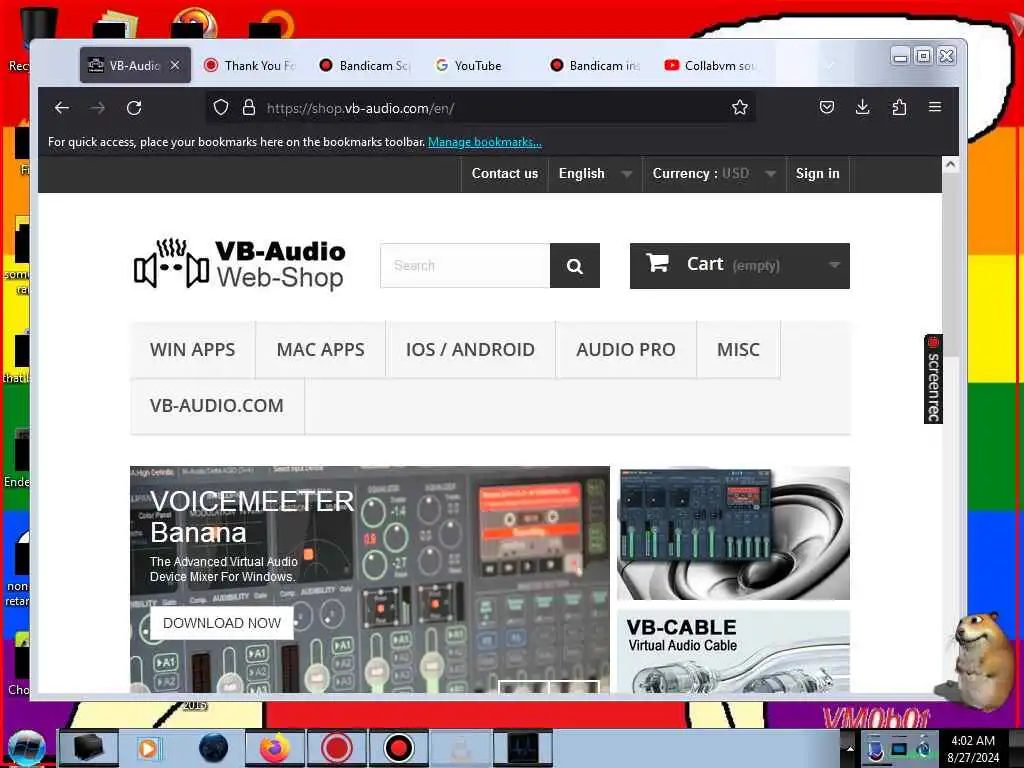
Task: Open the dark waveform monitor taskbar icon
Action: [x=522, y=748]
